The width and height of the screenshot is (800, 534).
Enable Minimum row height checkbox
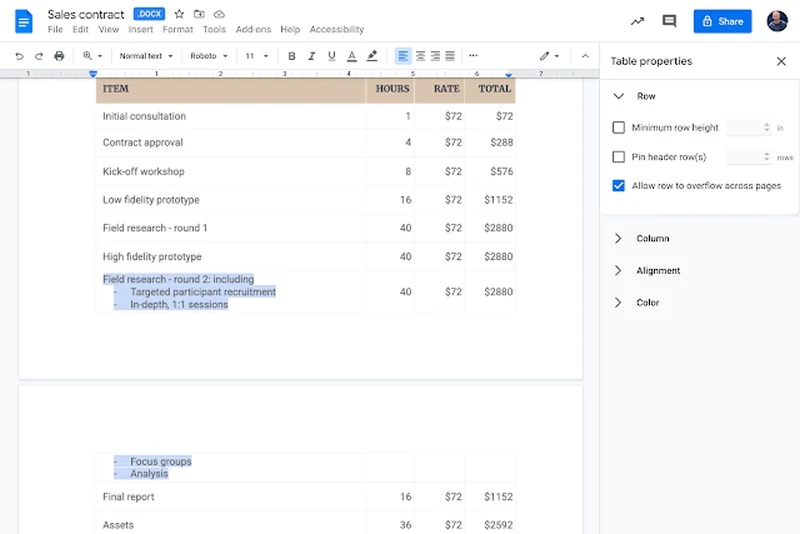[x=619, y=128]
